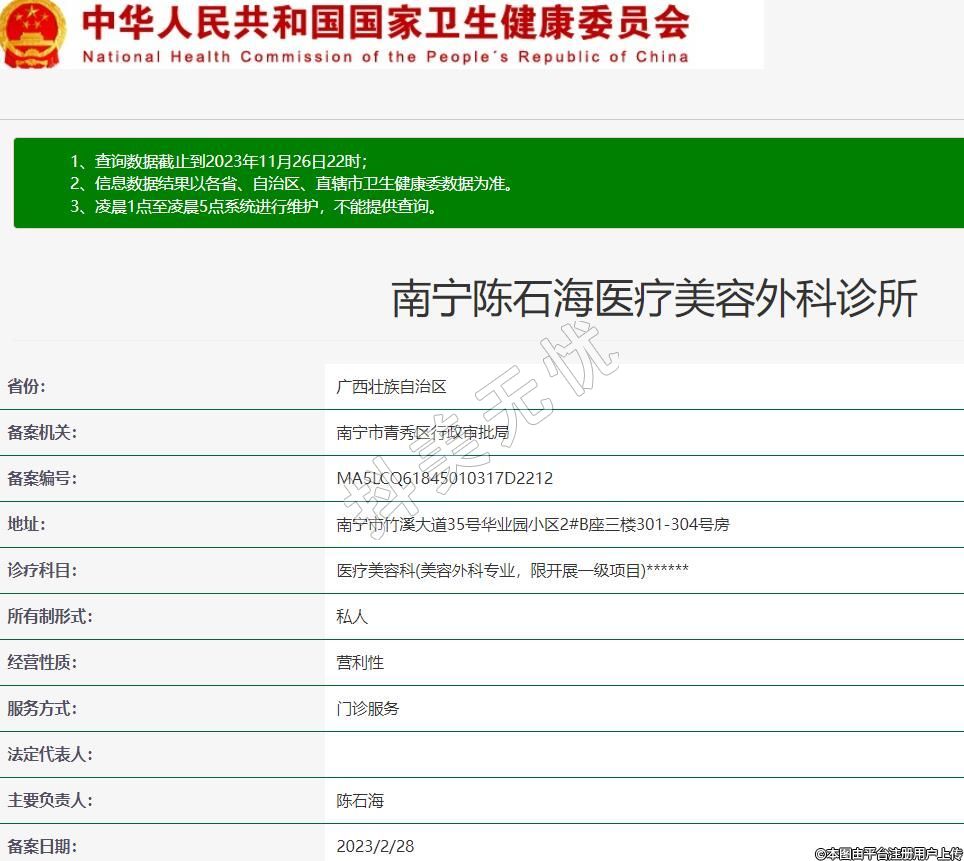The image size is (964, 861).
Task: Click the 备案编号 row label
Action: [42, 479]
